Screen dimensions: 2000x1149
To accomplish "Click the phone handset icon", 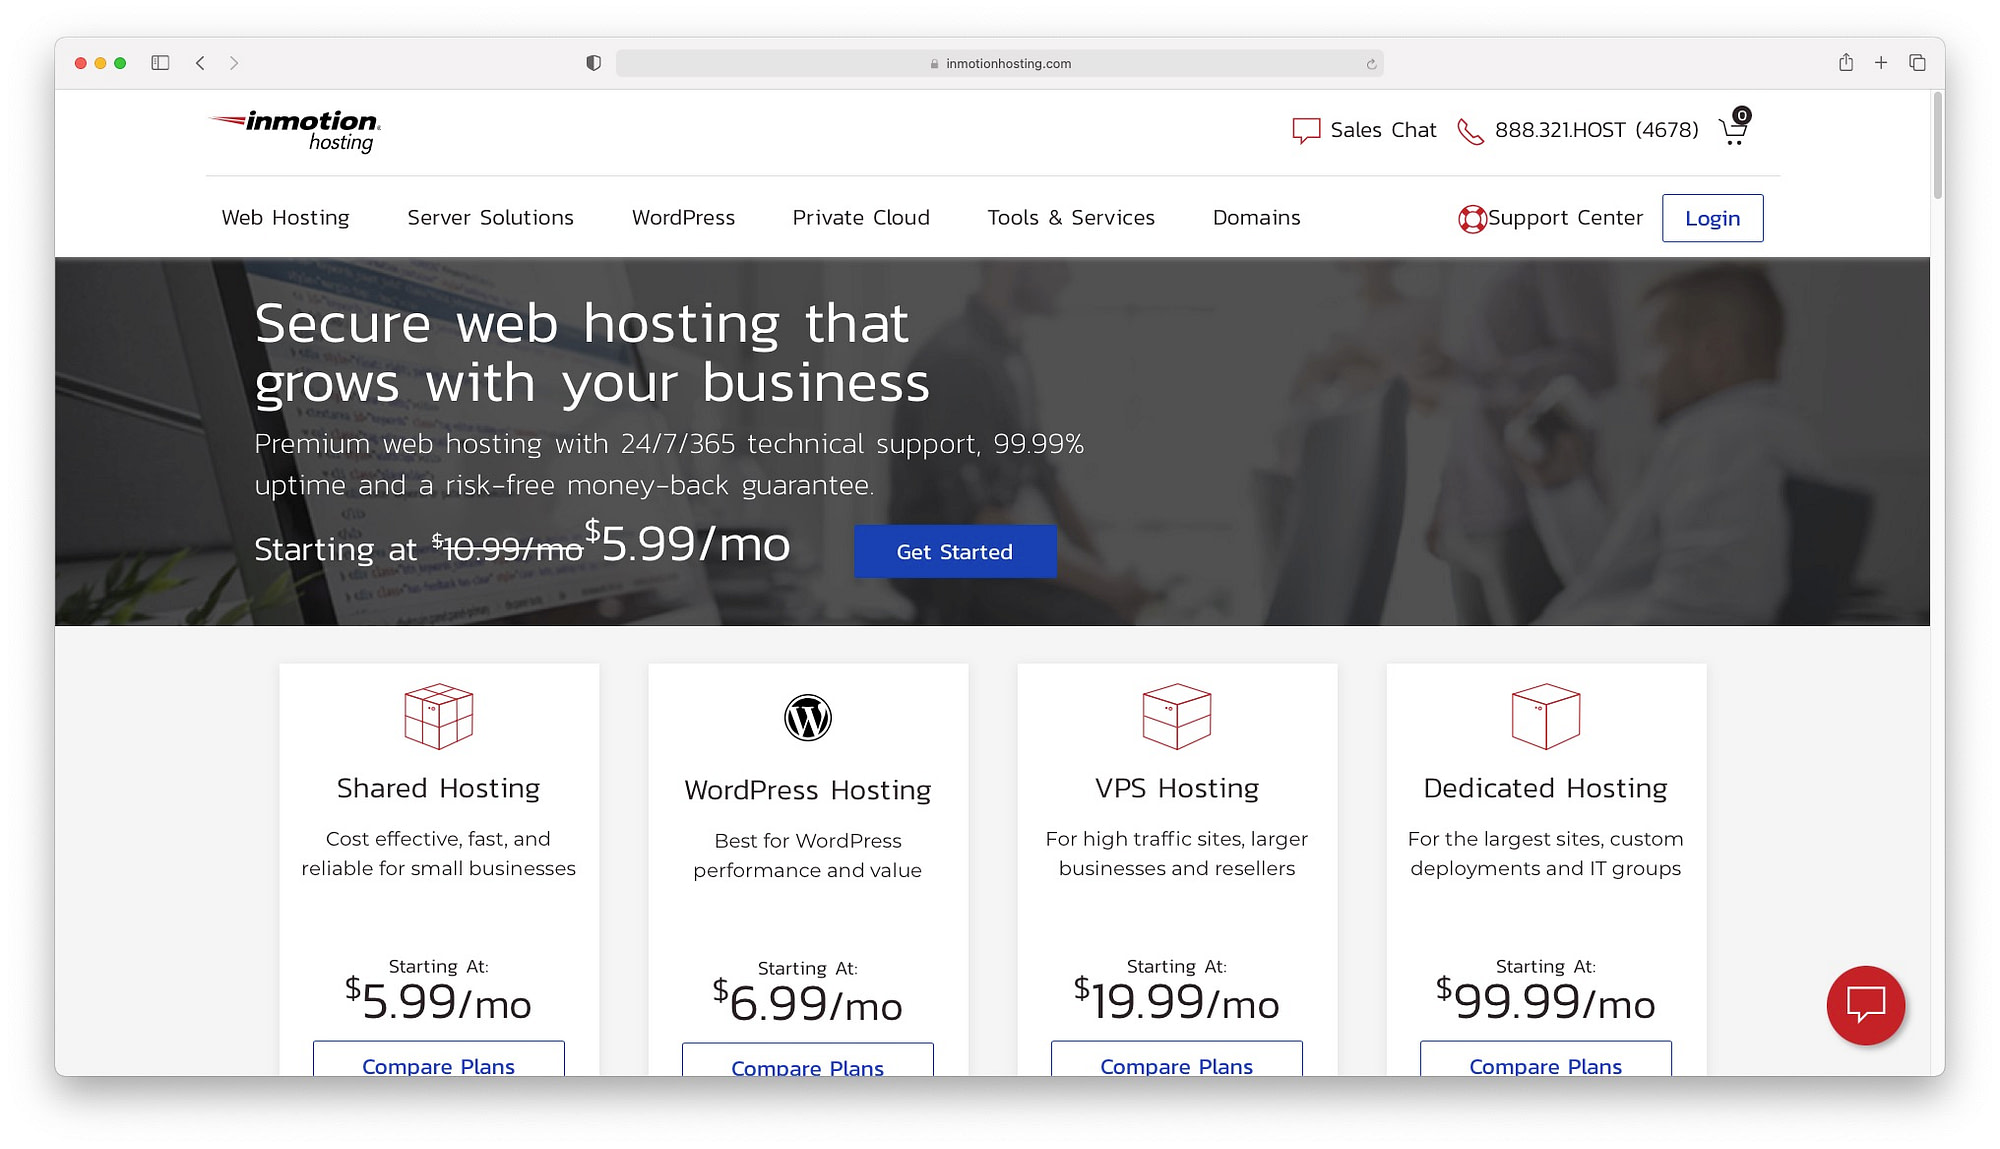I will tap(1470, 131).
